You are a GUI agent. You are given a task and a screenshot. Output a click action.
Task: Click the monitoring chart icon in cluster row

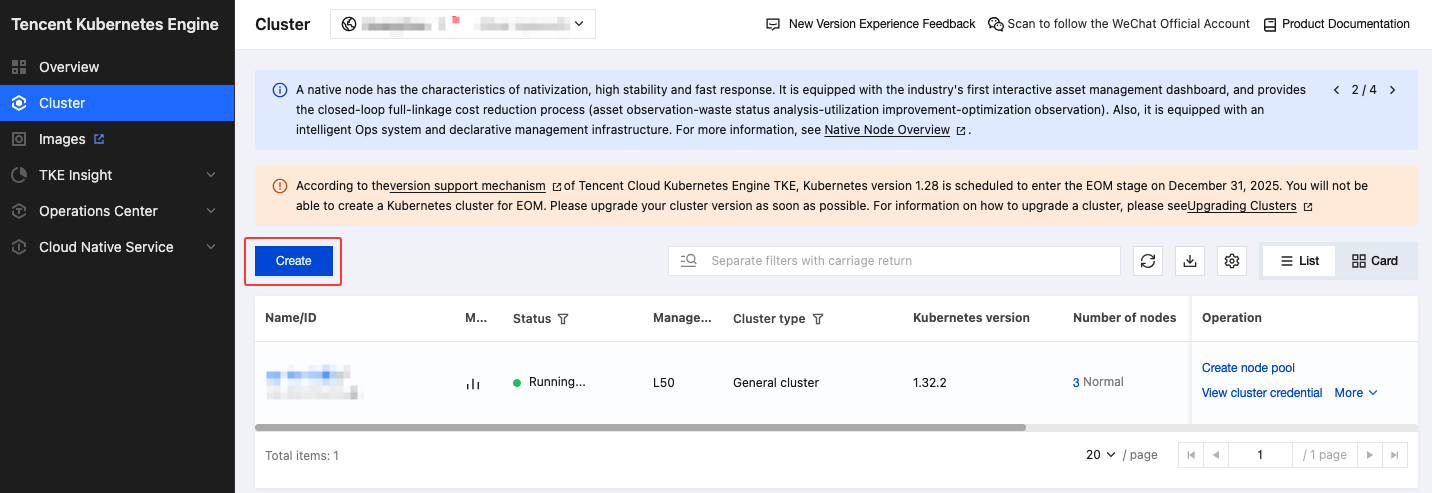pyautogui.click(x=473, y=383)
